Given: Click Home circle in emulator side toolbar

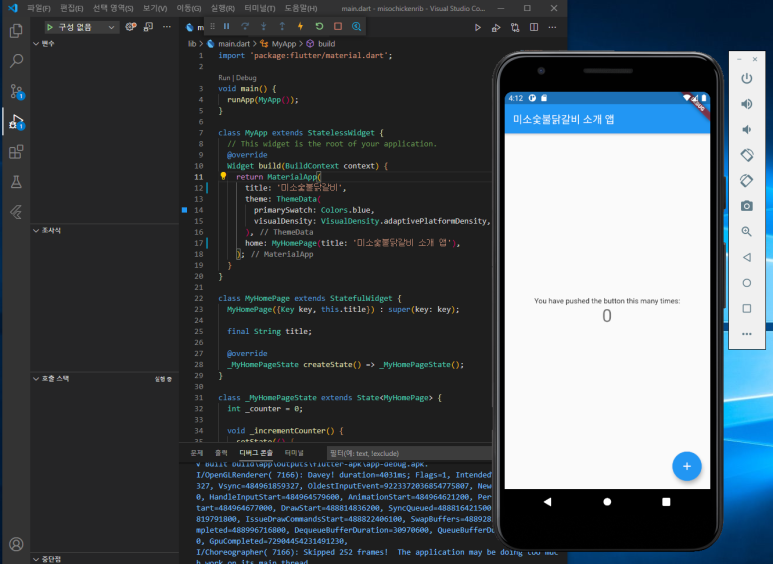Looking at the screenshot, I should tap(746, 283).
